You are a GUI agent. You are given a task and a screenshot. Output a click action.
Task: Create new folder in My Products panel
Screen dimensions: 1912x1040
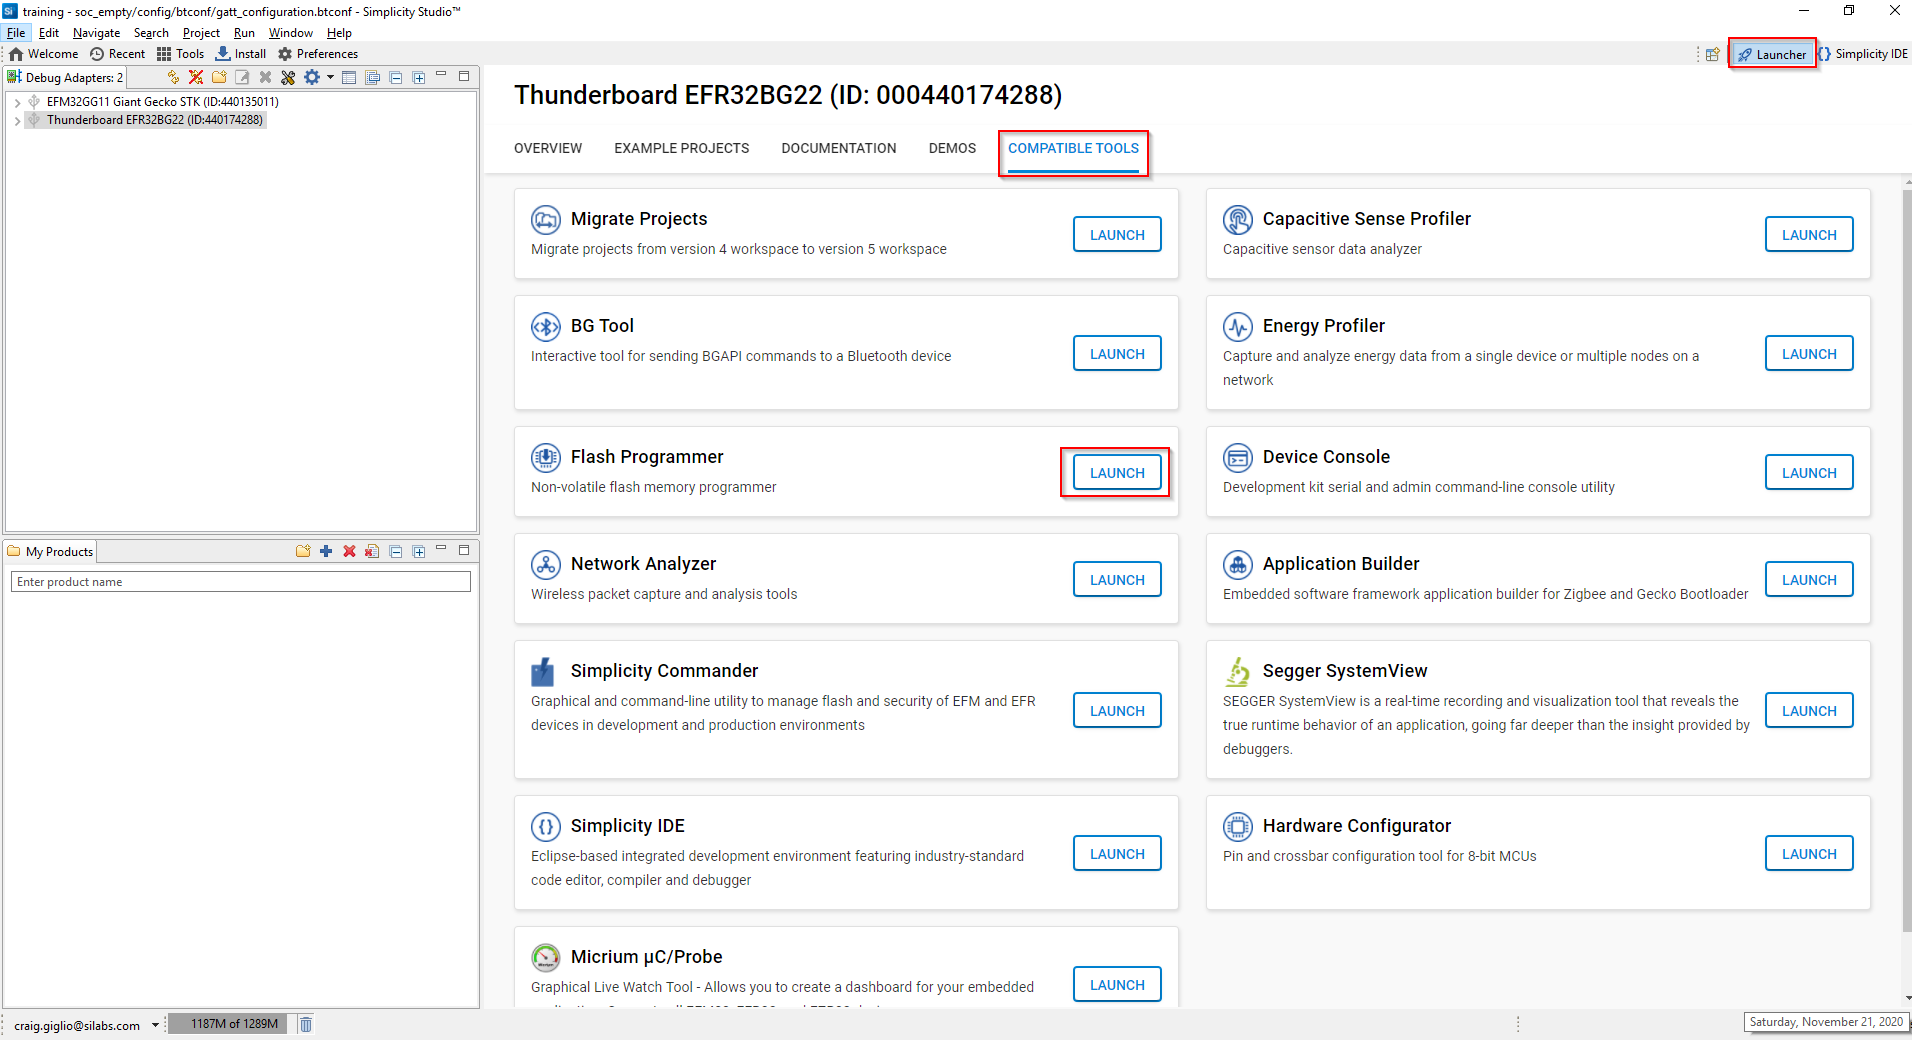(x=303, y=551)
